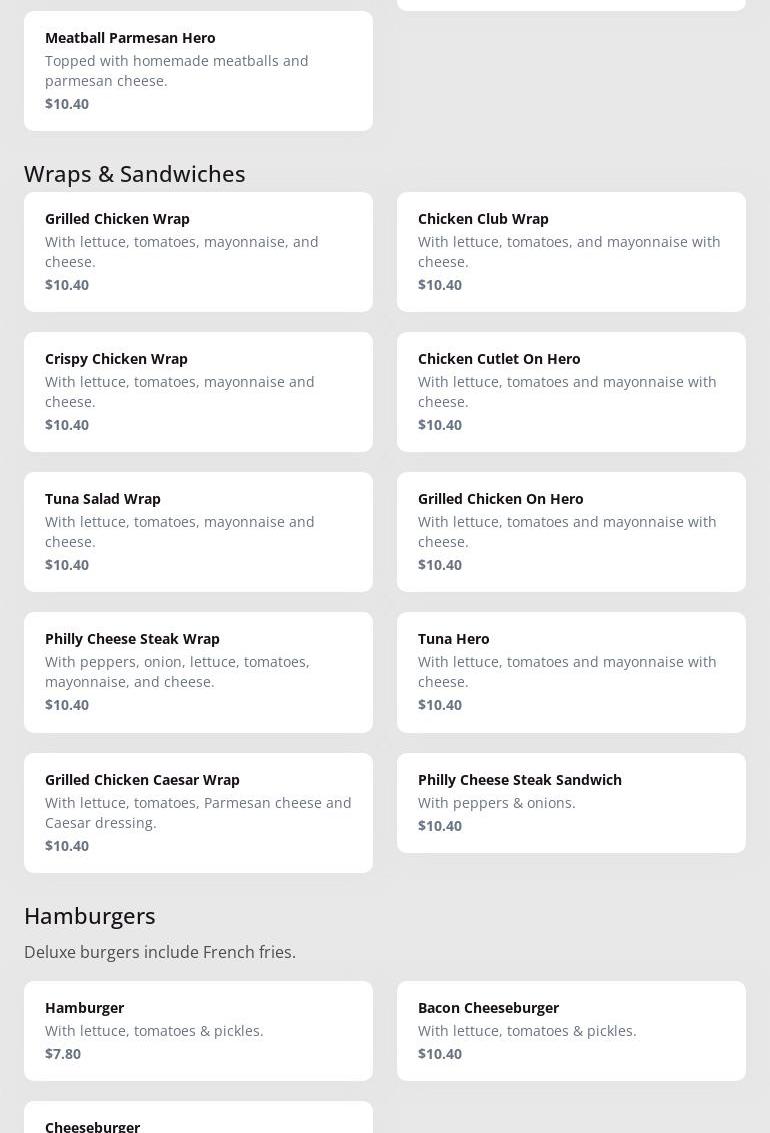Select the Philly Cheese Steak Sandwich
770x1133 pixels.
[x=571, y=802]
